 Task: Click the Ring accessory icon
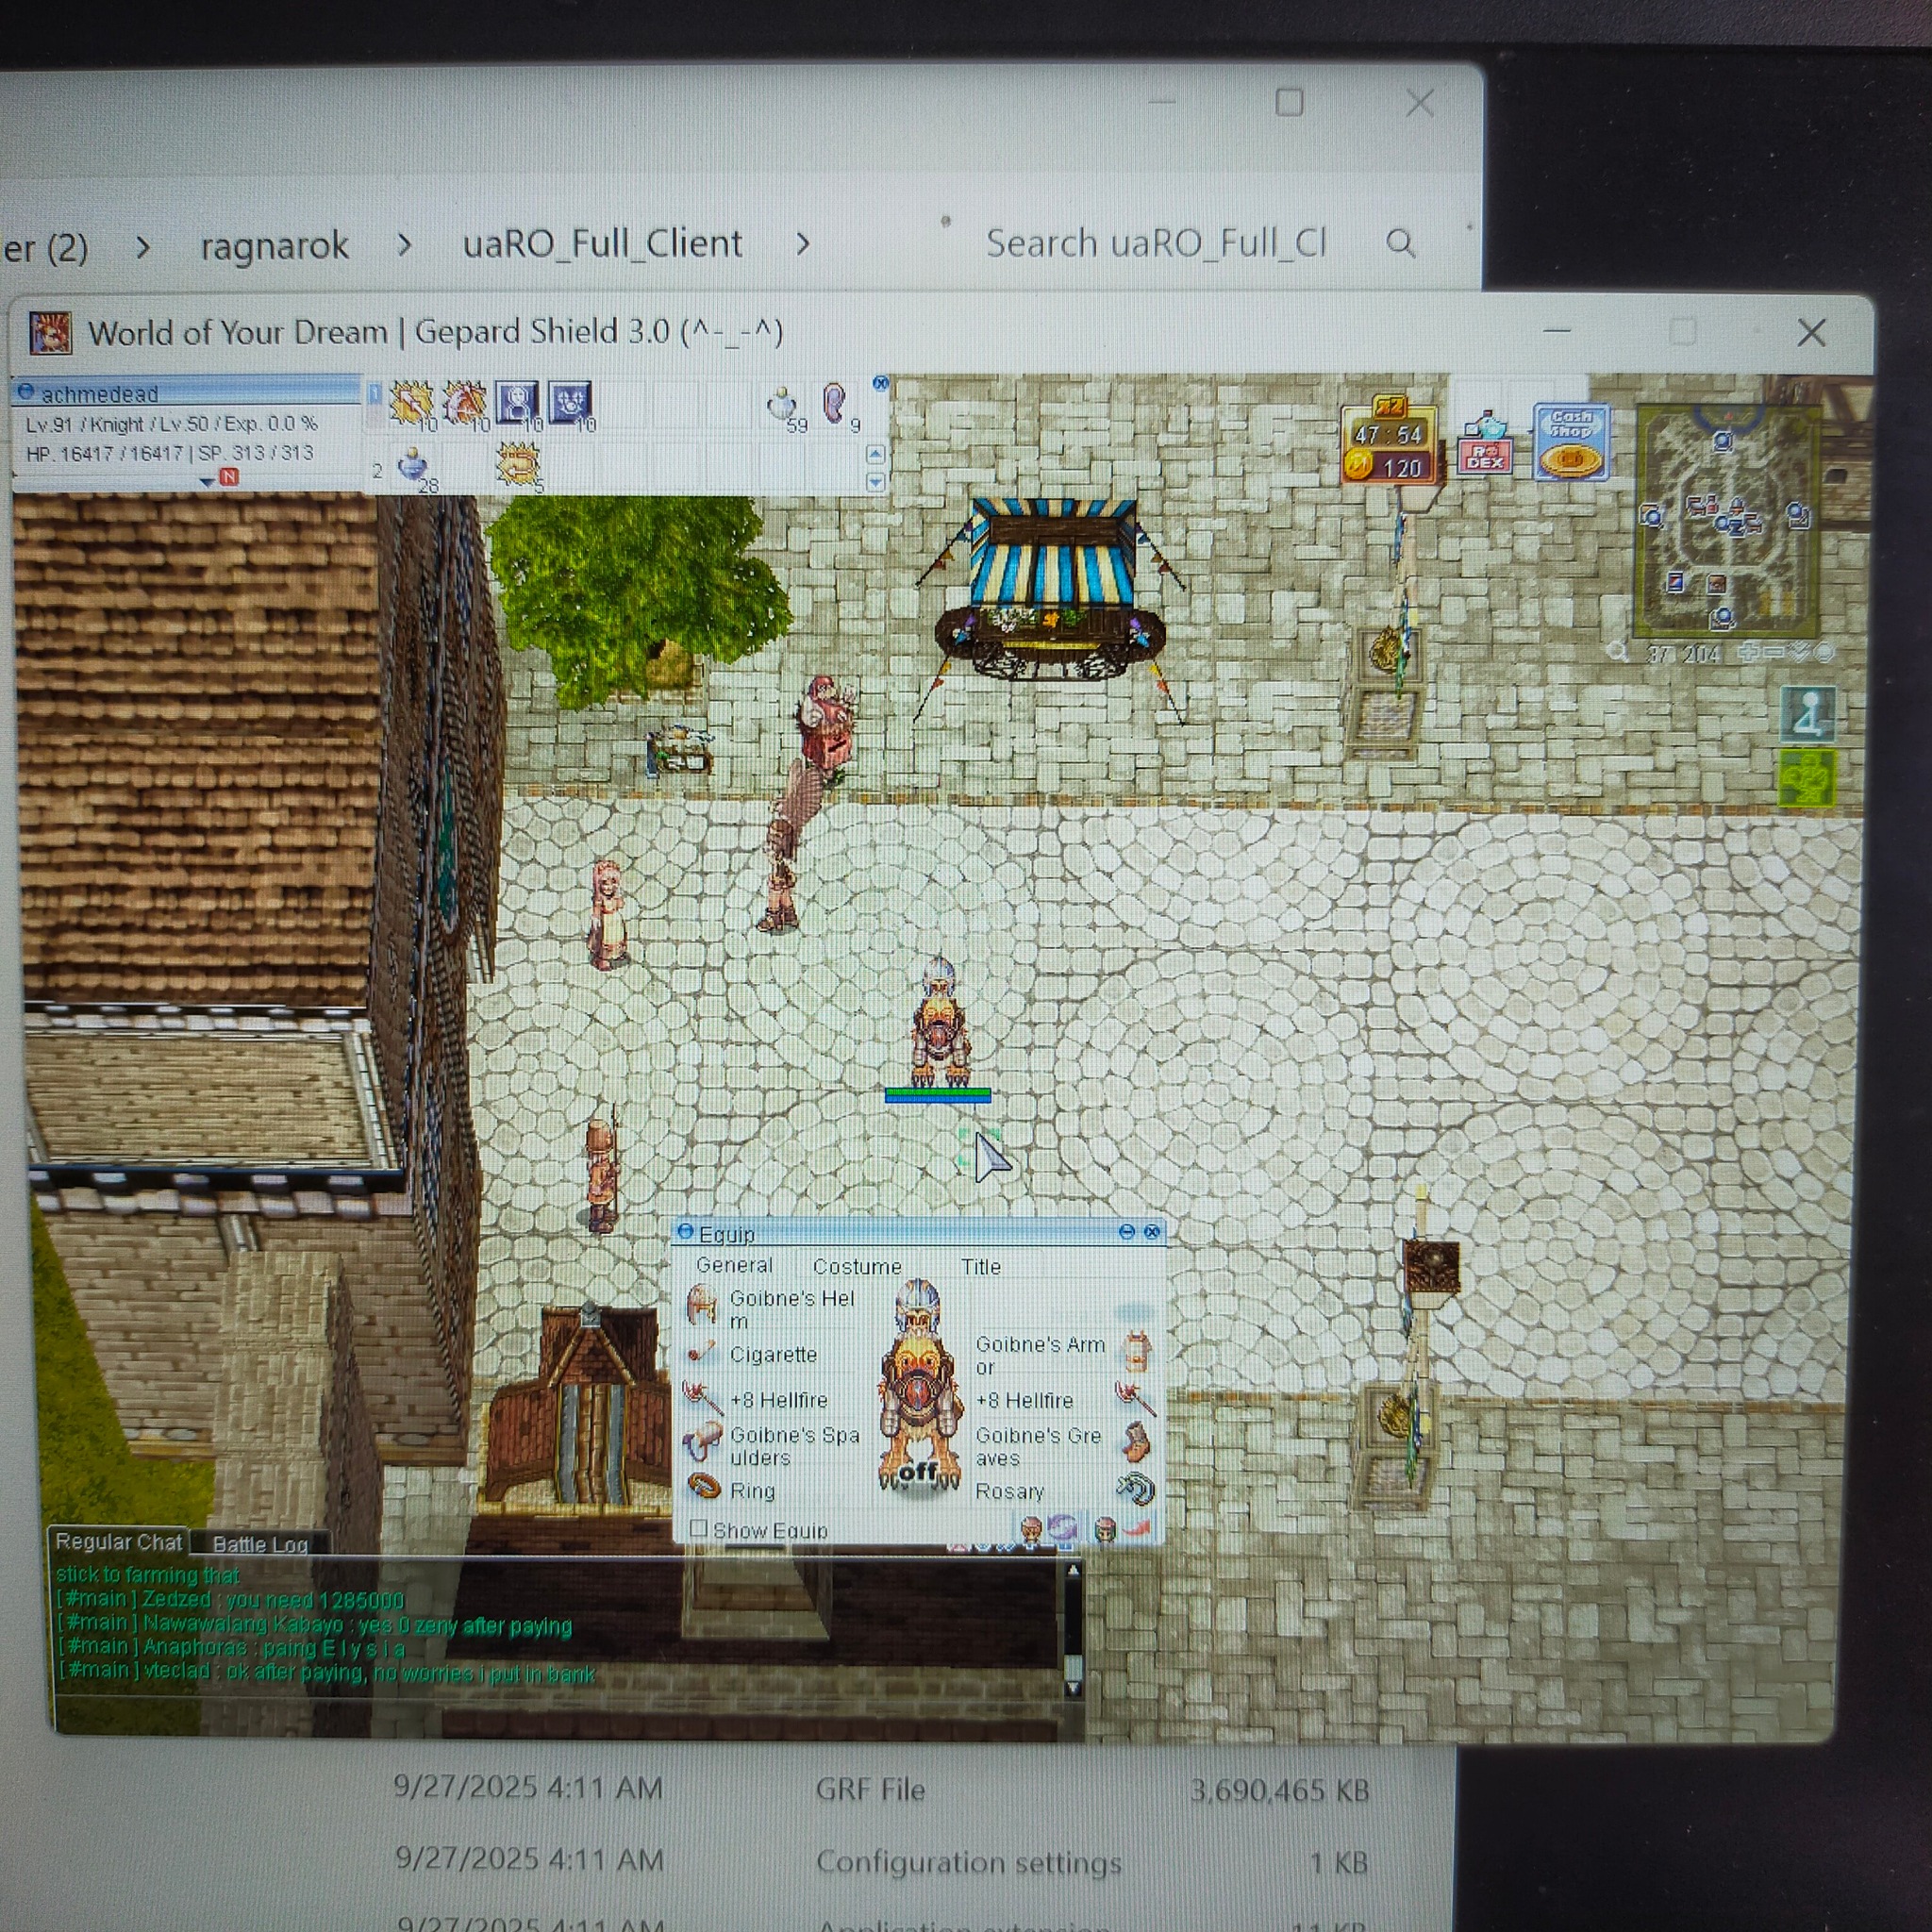705,1488
